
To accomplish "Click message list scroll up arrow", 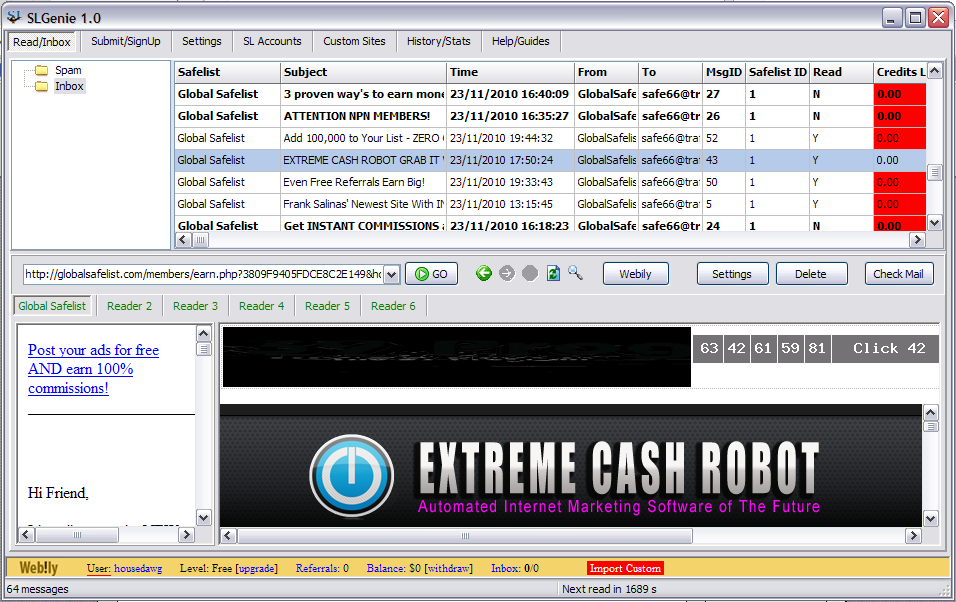I will [x=934, y=71].
